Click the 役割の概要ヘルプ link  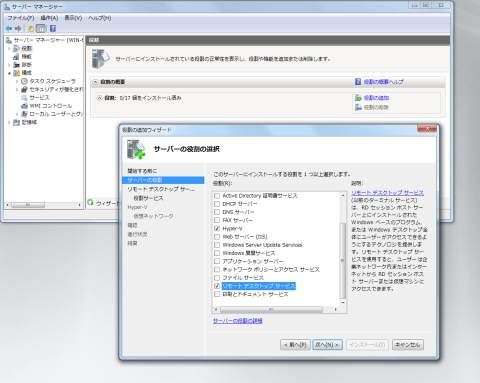coord(383,82)
